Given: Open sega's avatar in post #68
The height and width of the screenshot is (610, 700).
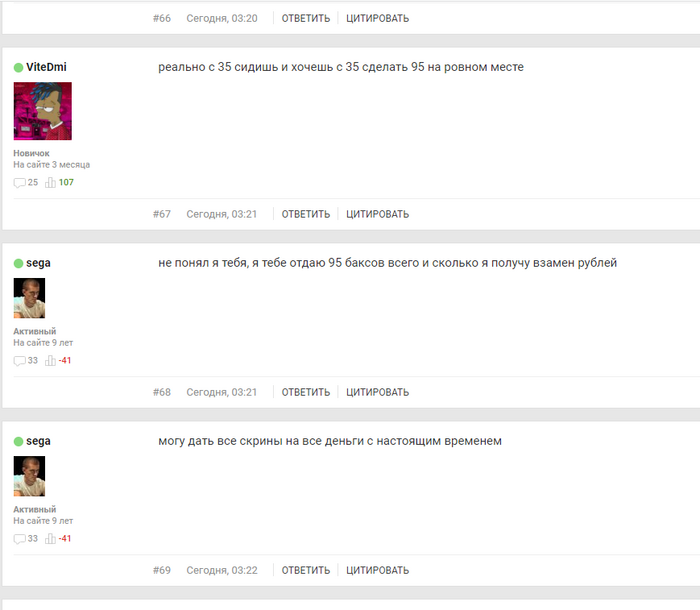Looking at the screenshot, I should click(29, 298).
